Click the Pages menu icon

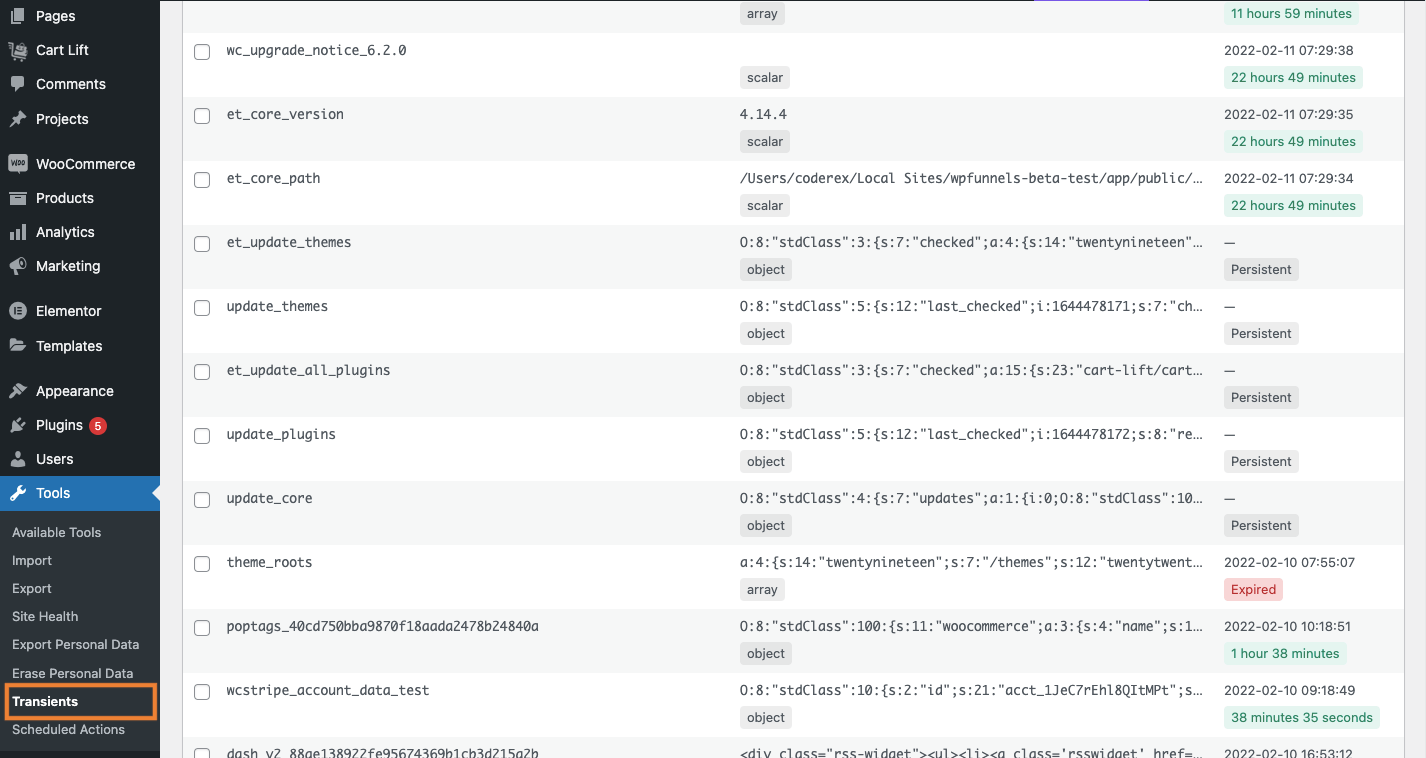tap(18, 16)
